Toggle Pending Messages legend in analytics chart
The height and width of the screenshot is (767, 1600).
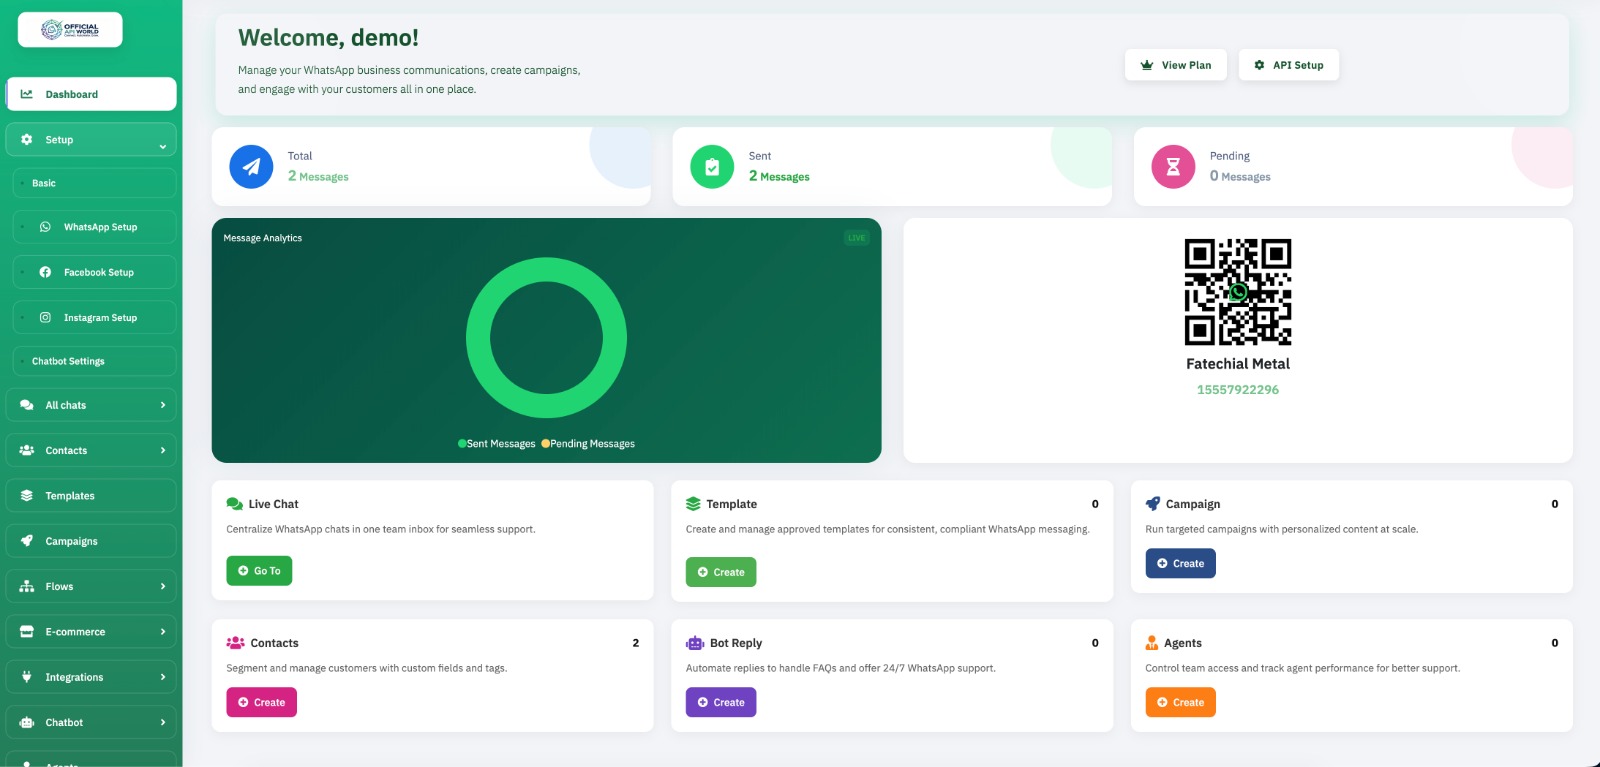(x=588, y=444)
